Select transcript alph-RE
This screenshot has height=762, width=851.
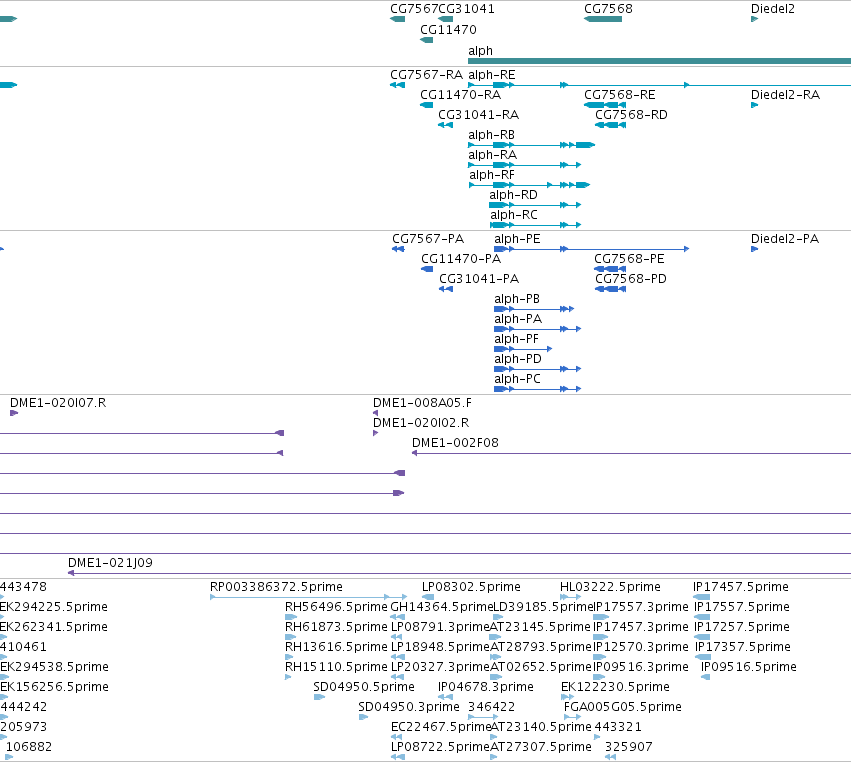coord(659,85)
